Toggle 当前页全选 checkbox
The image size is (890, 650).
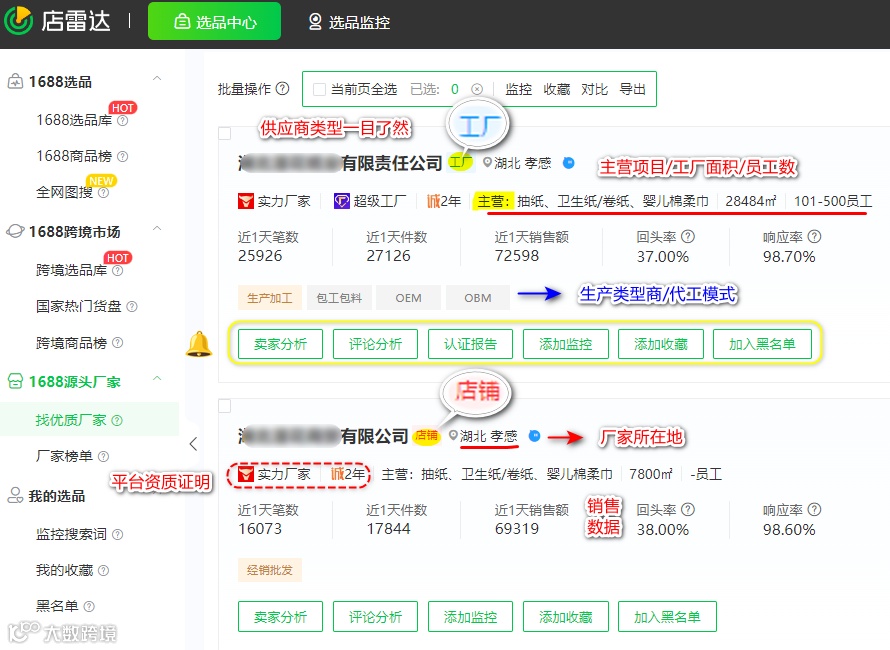pyautogui.click(x=320, y=89)
